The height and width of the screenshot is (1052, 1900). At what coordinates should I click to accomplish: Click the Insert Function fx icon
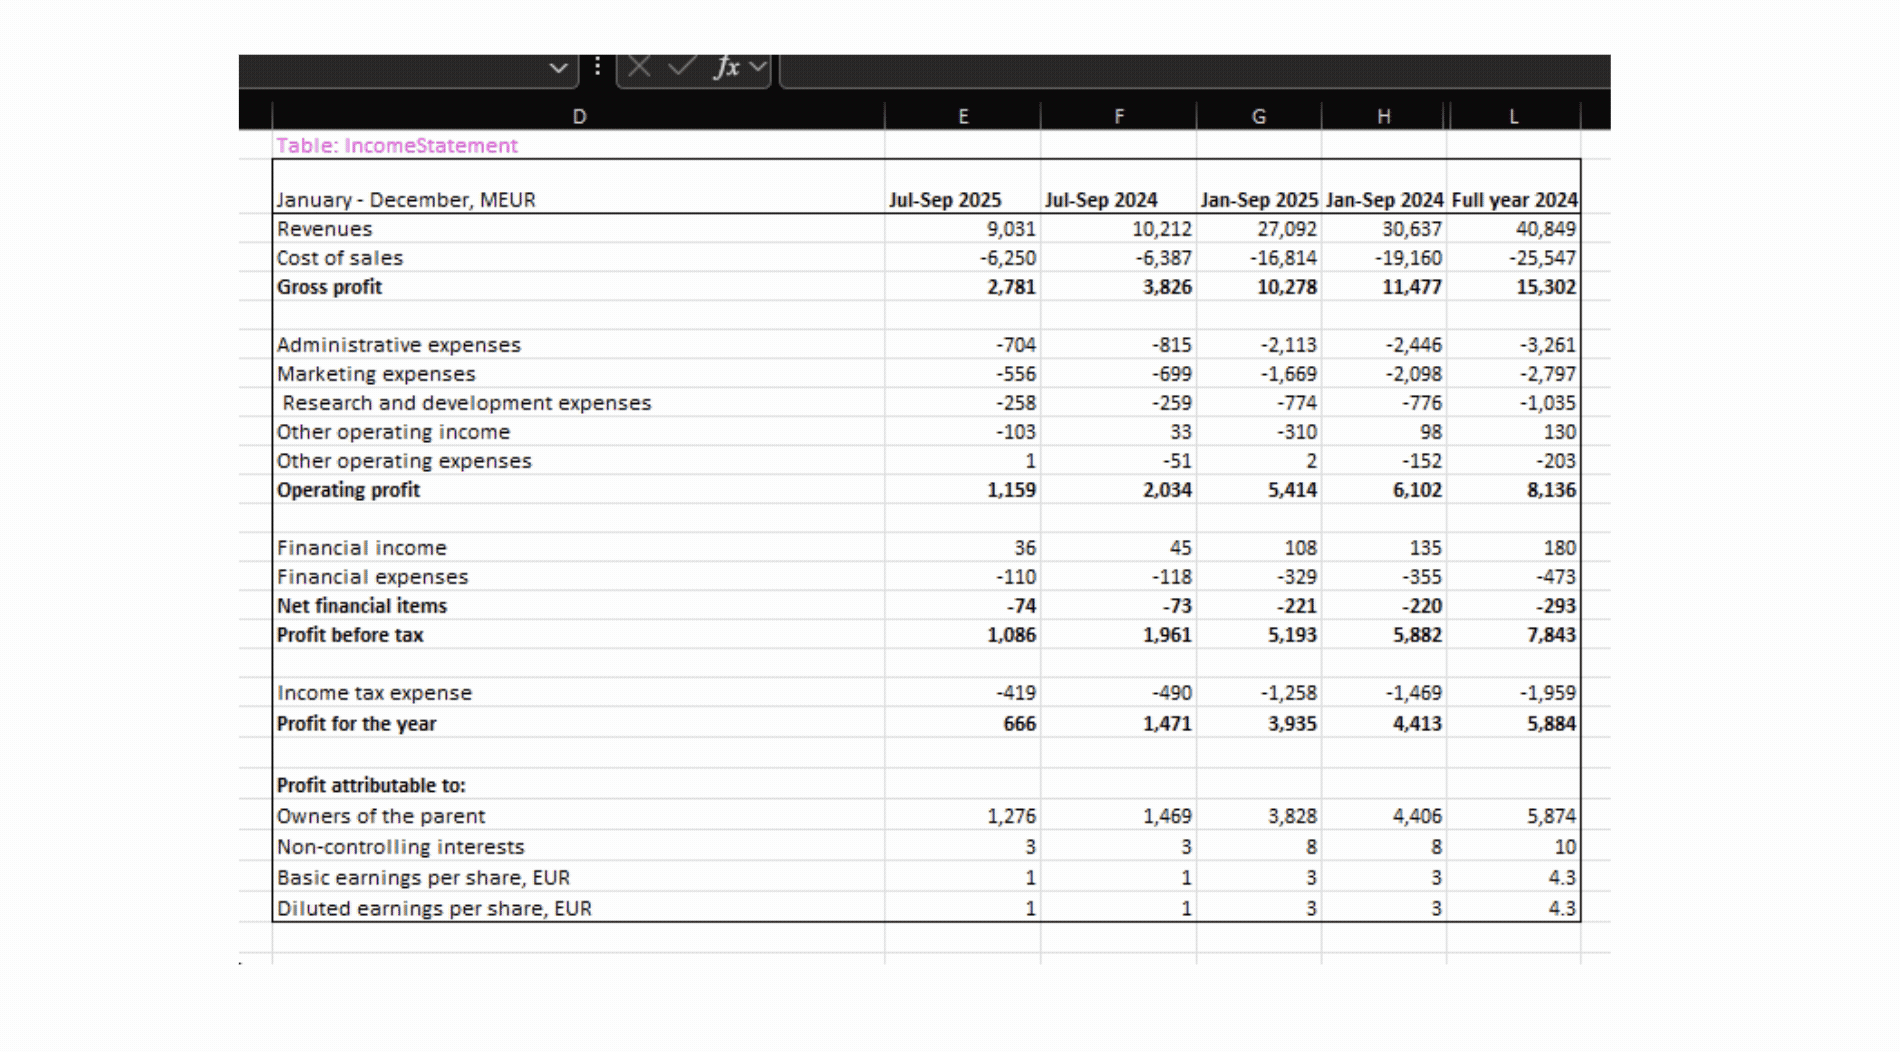[727, 67]
